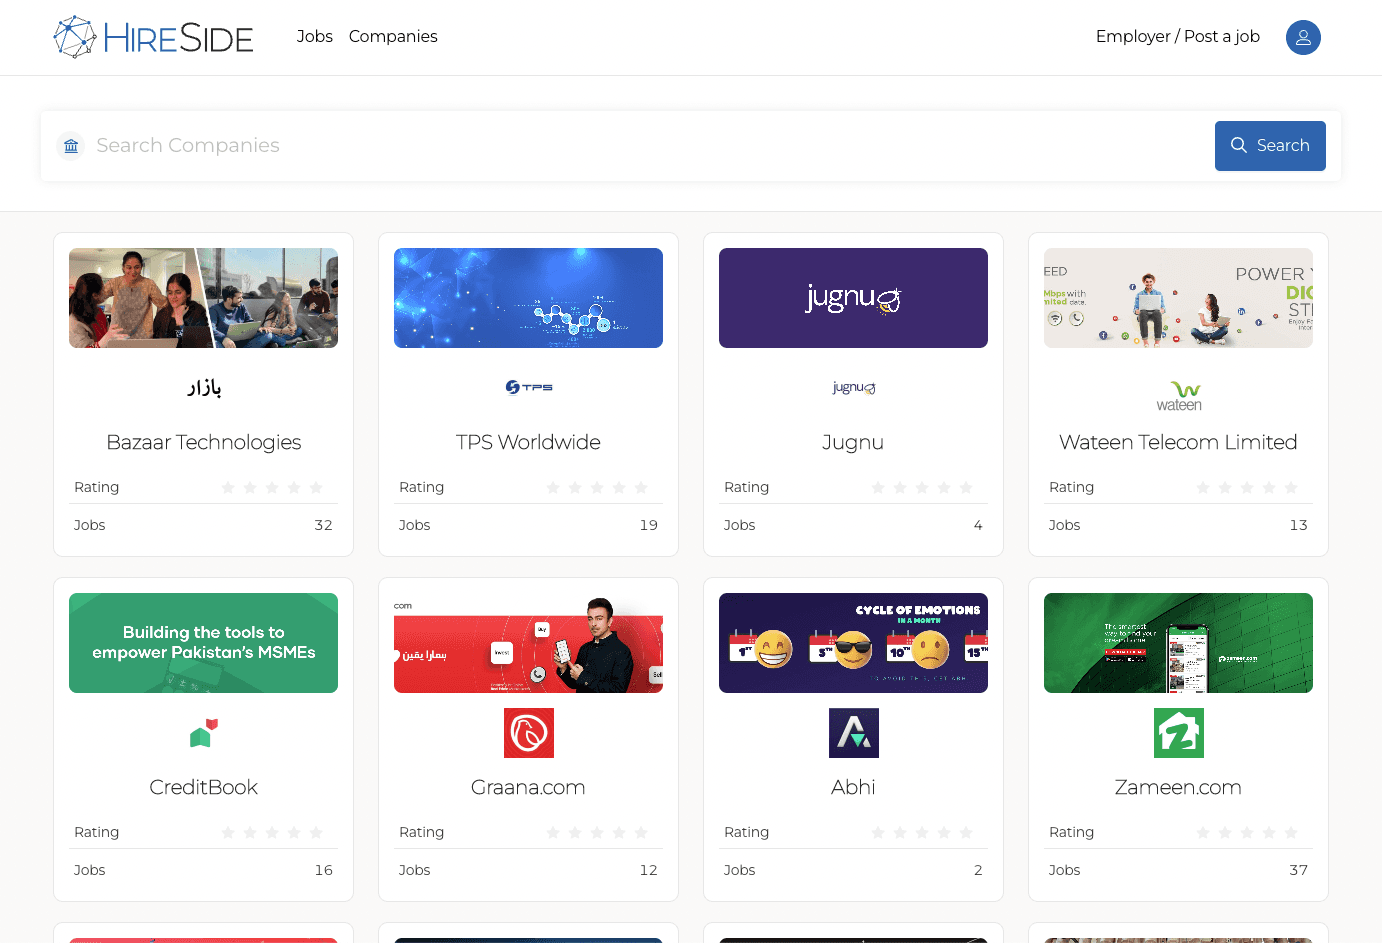Click the TPS Worldwide small logo
The height and width of the screenshot is (943, 1382).
coord(528,387)
